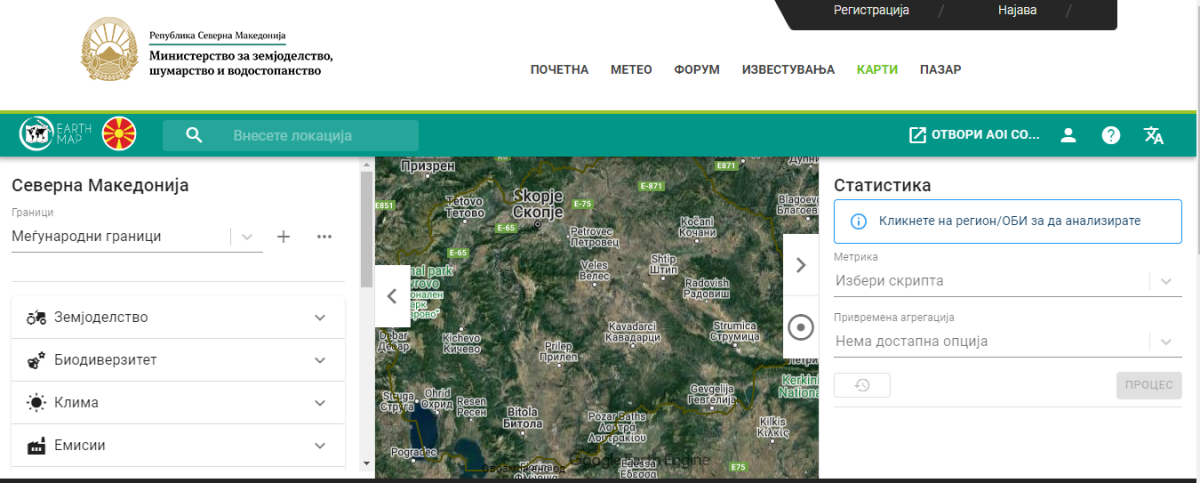Click the paw icon for Биодиверзитет
Screen dimensions: 1200x483
(x=37, y=360)
